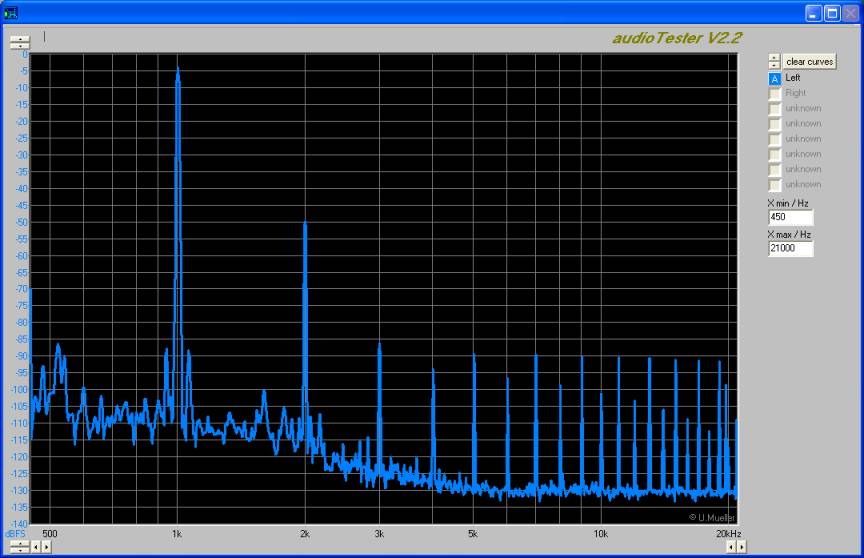Click the left arrow below the 20kHz label
This screenshot has width=864, height=558.
[731, 547]
